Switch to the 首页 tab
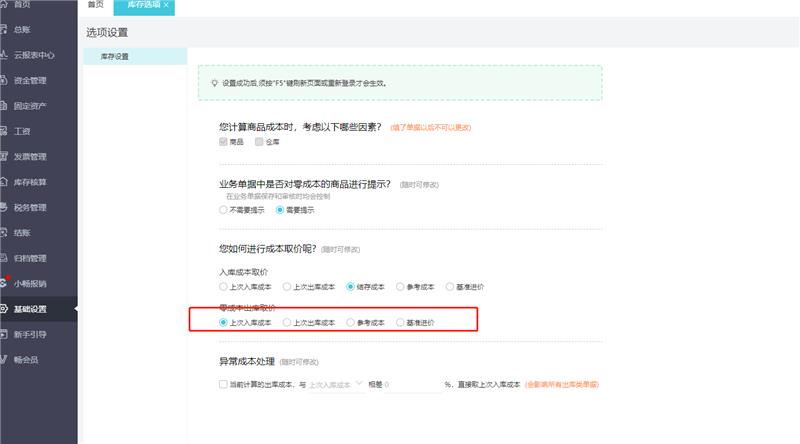The width and height of the screenshot is (800, 444). point(95,6)
